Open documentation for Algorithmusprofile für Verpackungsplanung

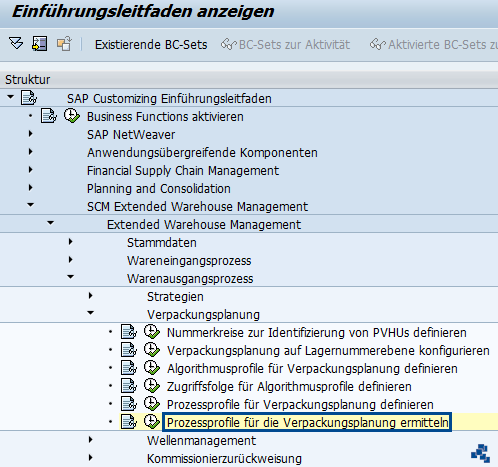(129, 368)
